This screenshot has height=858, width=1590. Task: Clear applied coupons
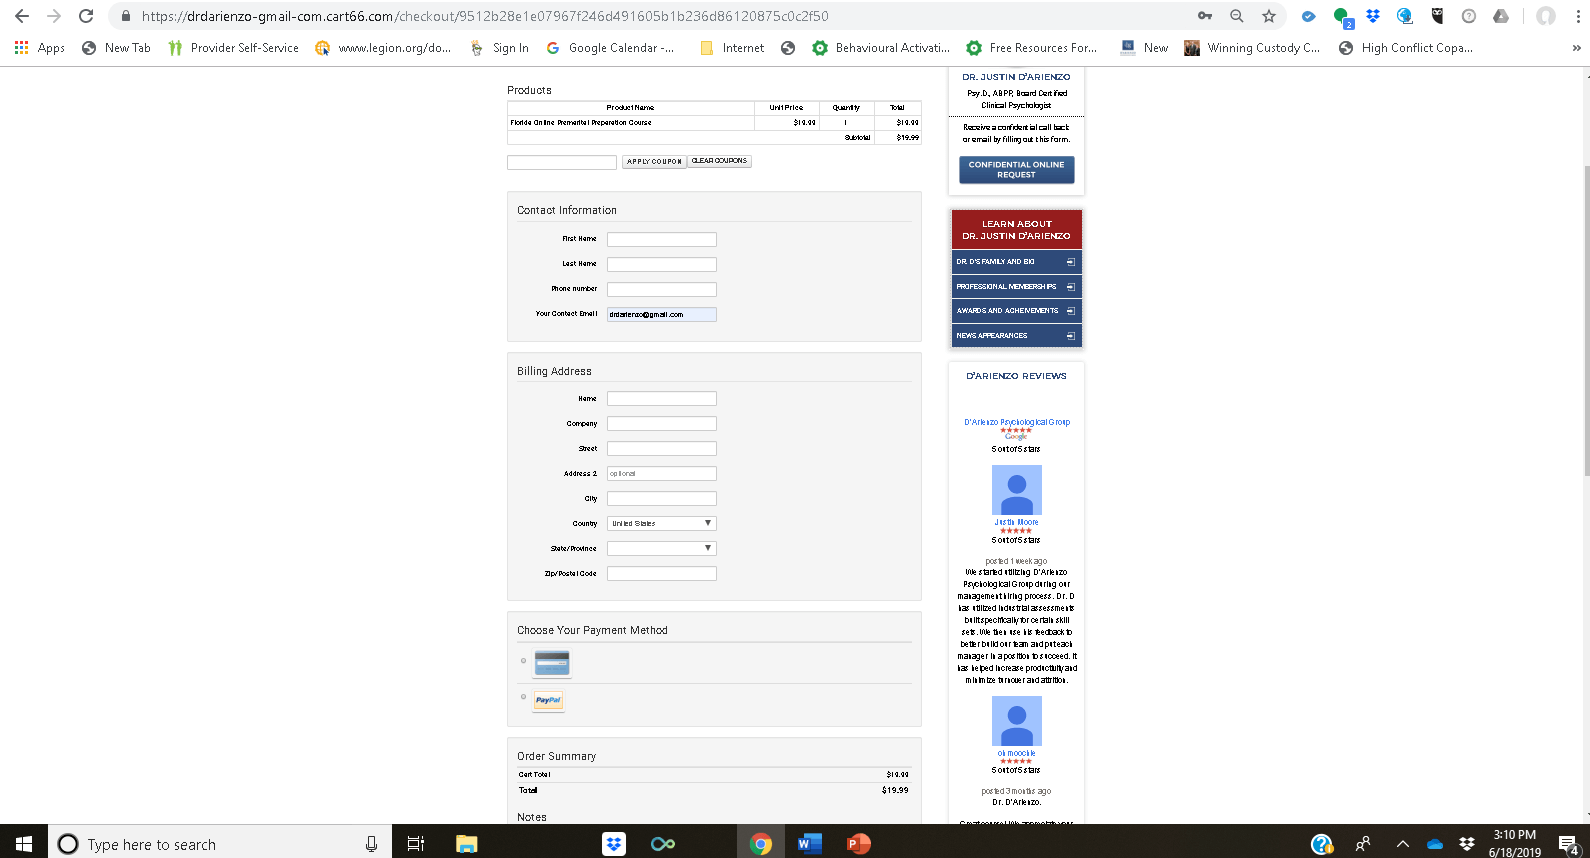pyautogui.click(x=719, y=161)
